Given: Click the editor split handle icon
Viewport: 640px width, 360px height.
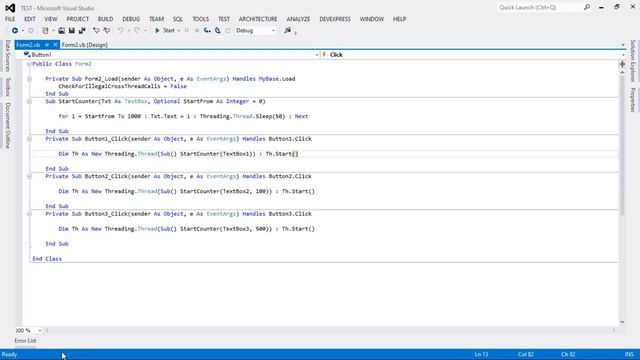Looking at the screenshot, I should coord(622,64).
